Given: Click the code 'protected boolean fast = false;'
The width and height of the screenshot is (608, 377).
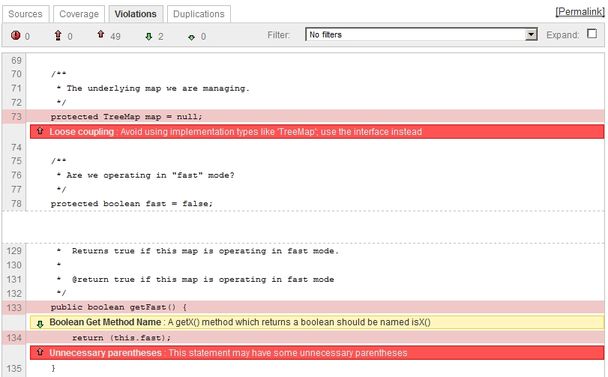Looking at the screenshot, I should click(x=132, y=204).
